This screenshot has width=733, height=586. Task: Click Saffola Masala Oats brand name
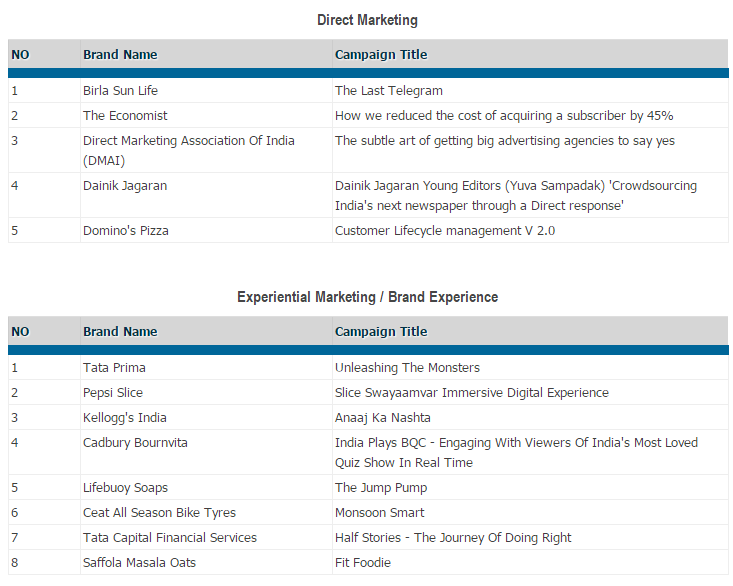tap(139, 563)
